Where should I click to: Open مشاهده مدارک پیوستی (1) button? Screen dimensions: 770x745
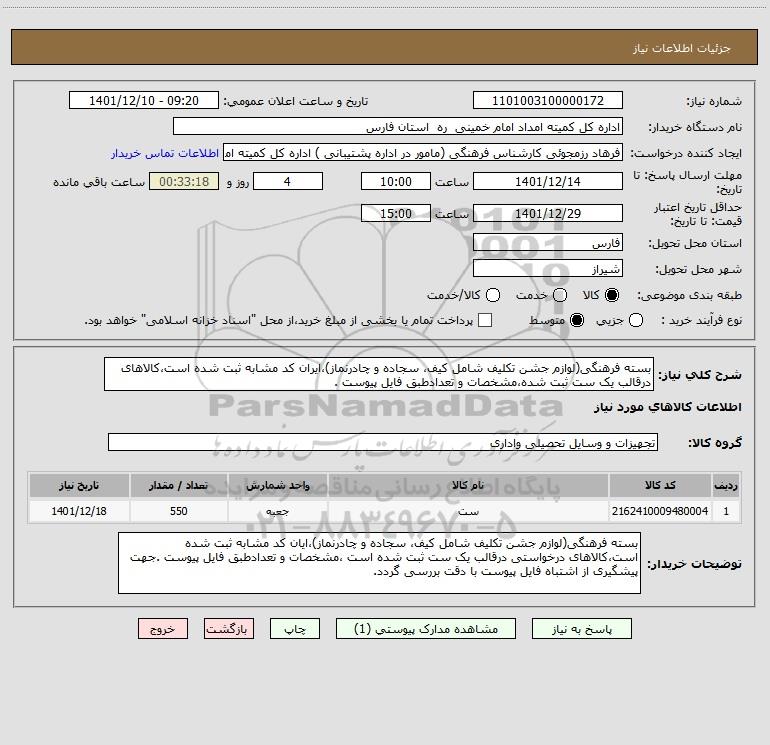(x=426, y=629)
